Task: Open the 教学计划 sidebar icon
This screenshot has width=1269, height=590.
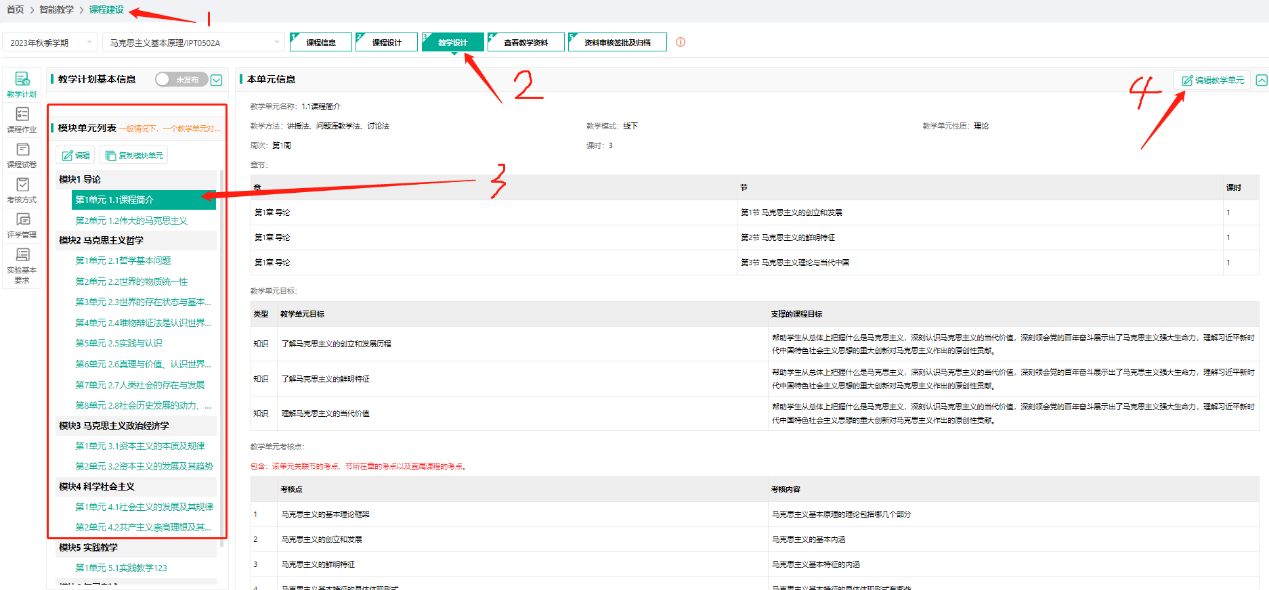Action: (21, 84)
